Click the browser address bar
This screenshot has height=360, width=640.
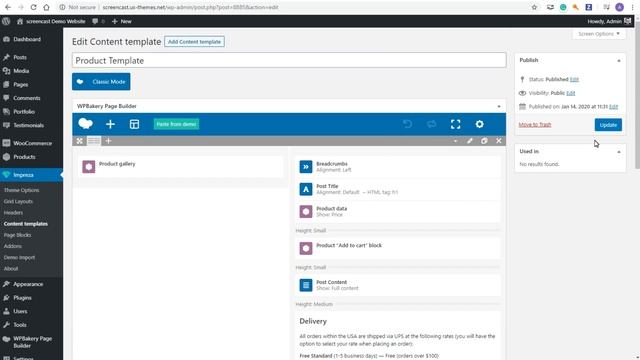point(294,7)
